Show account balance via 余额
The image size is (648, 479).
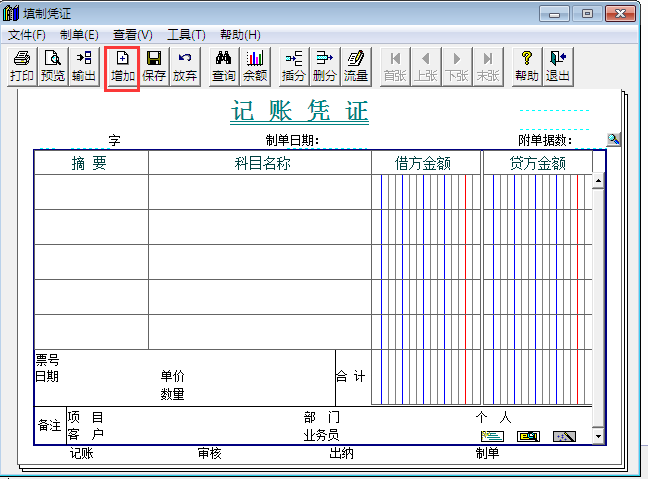click(255, 67)
